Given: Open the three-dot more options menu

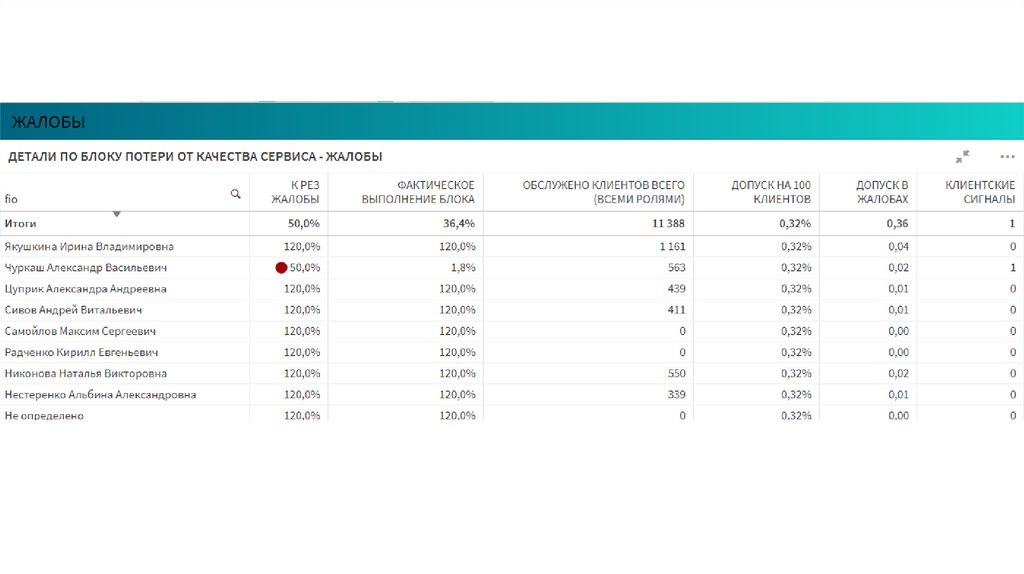Looking at the screenshot, I should (x=1007, y=157).
